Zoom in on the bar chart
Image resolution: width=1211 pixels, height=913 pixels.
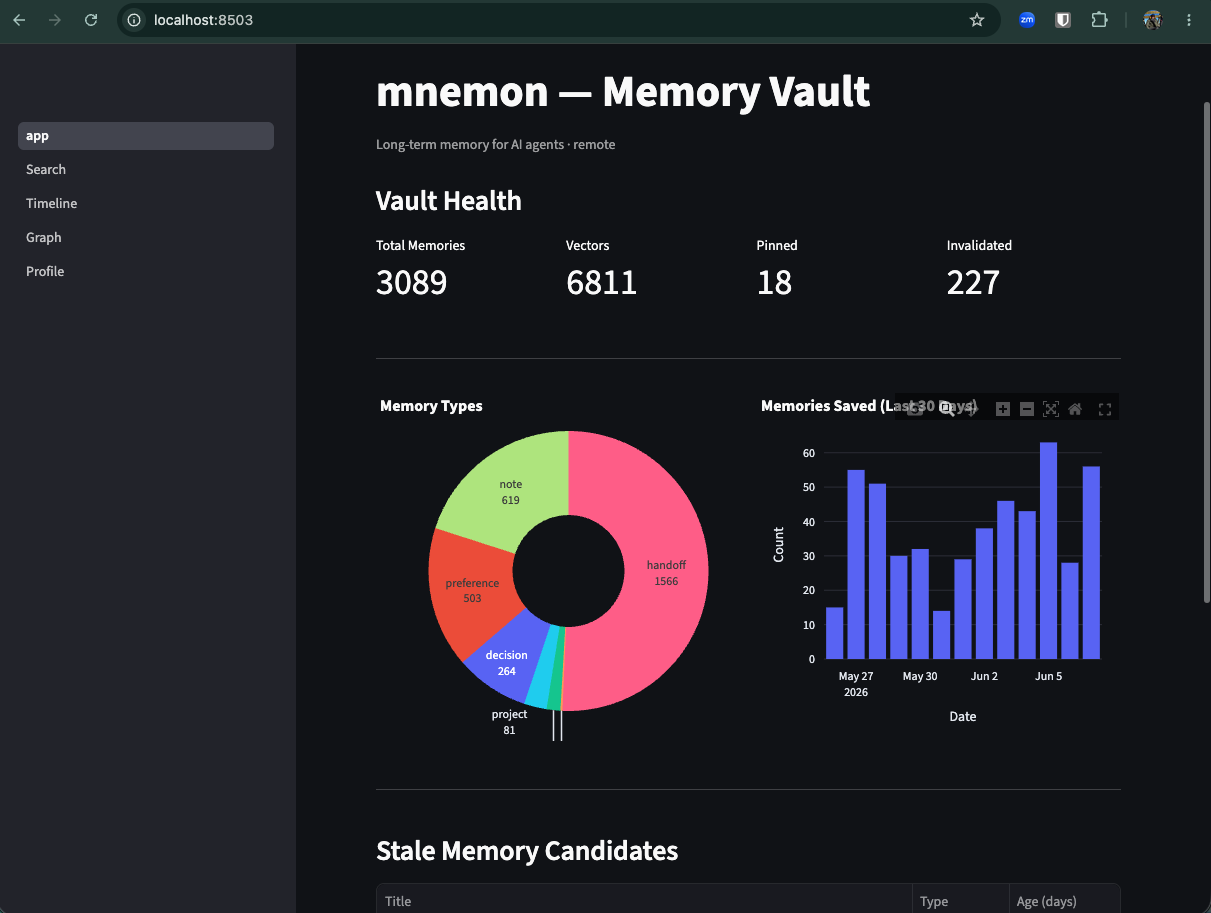(x=1003, y=408)
